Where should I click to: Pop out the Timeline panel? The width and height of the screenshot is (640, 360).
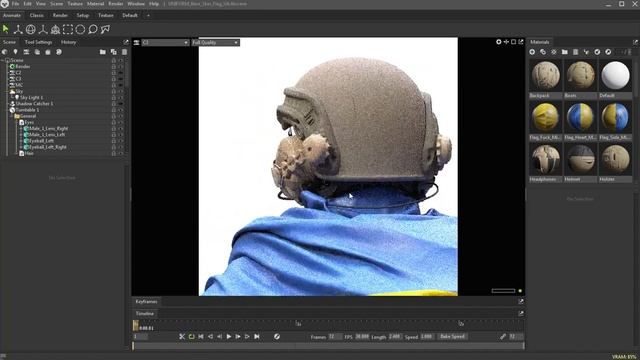coord(521,313)
